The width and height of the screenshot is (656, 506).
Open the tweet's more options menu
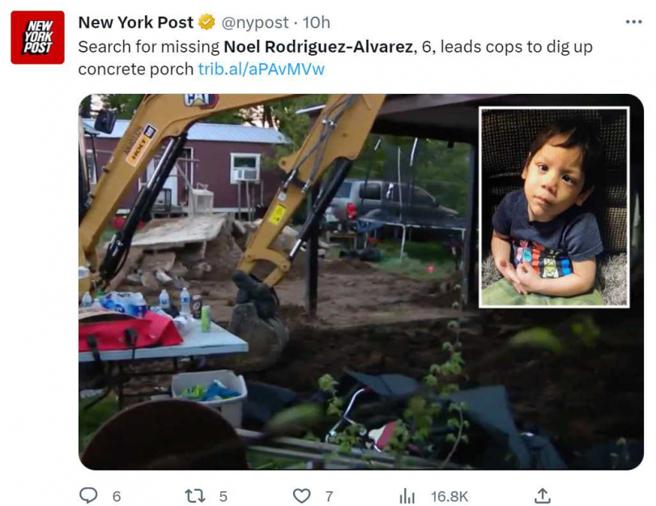(632, 22)
